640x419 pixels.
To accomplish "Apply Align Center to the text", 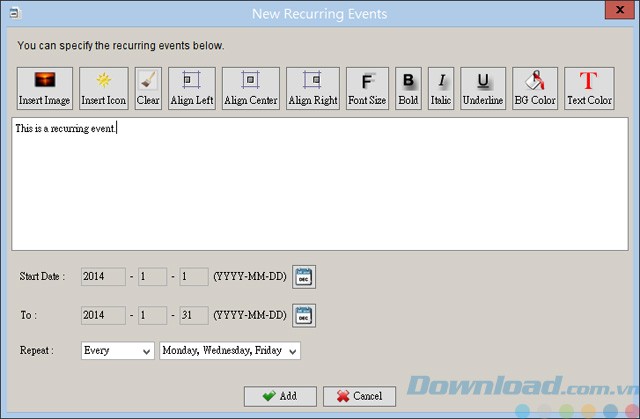I will 250,88.
